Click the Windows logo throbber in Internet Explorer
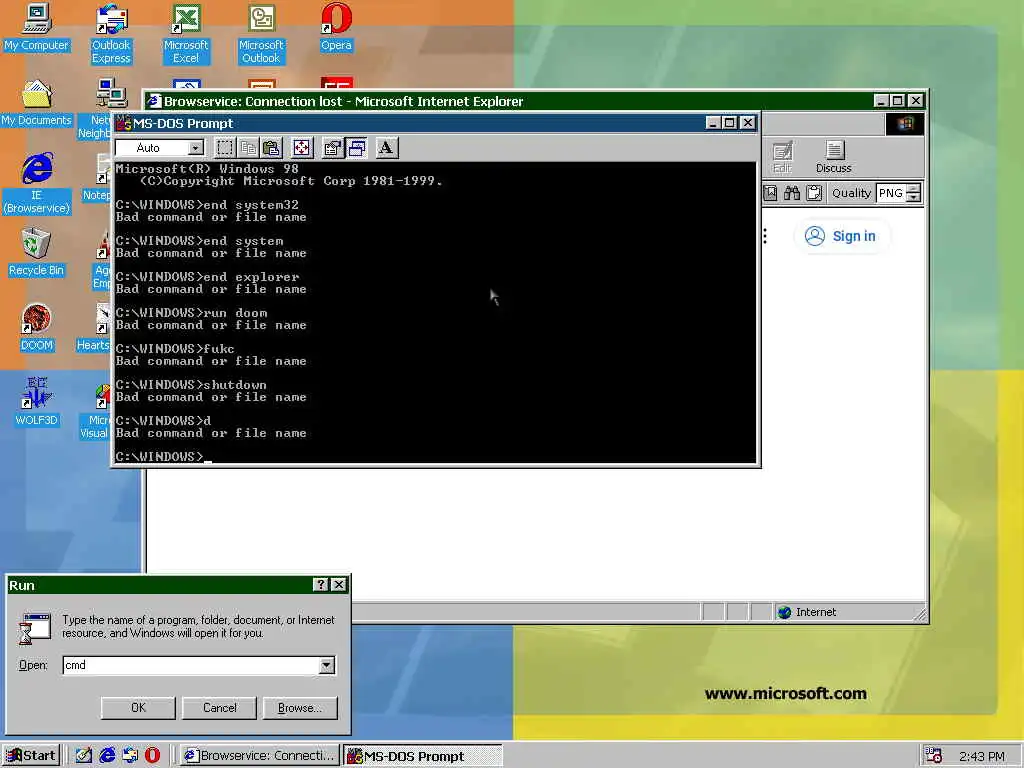Screen dimensions: 1024x768 (905, 123)
